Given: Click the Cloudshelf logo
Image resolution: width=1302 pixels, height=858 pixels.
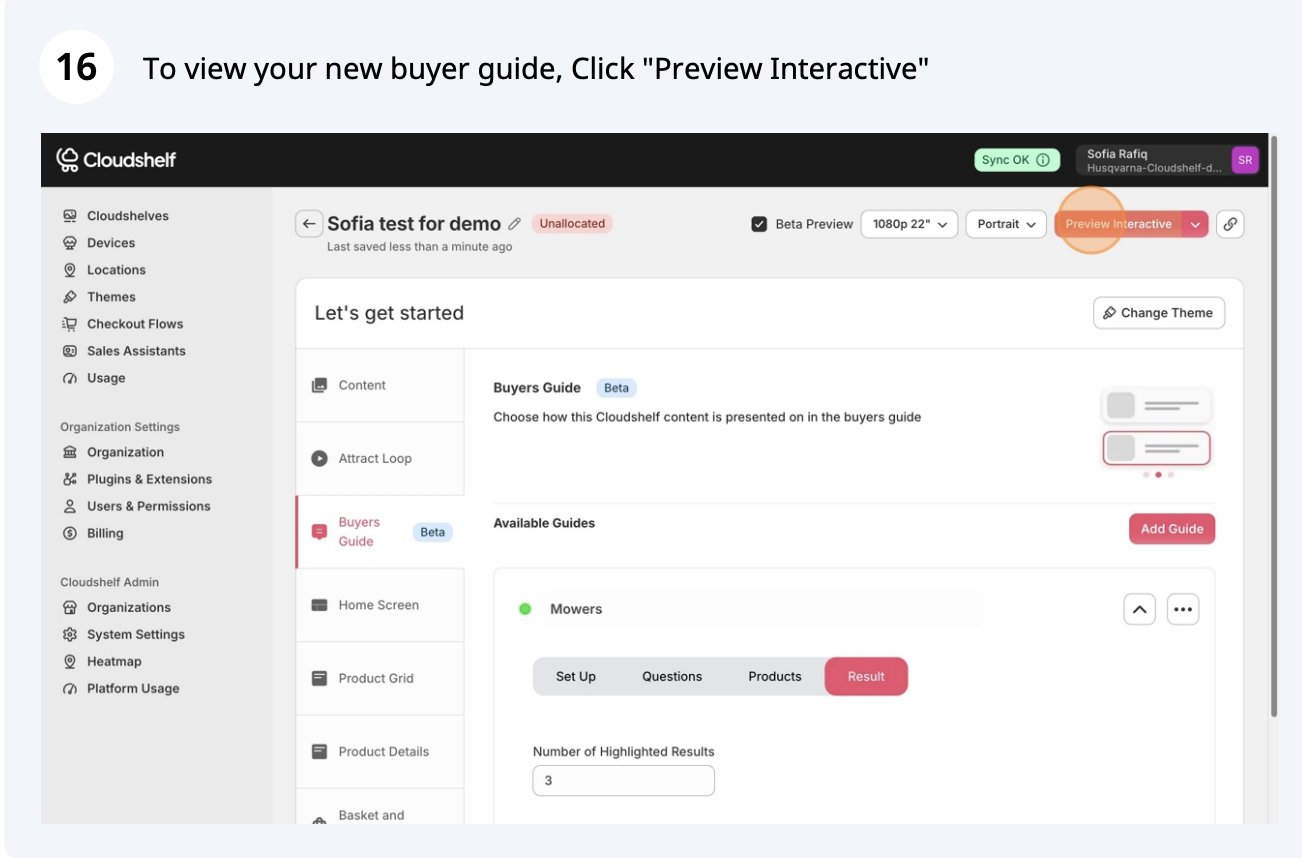Looking at the screenshot, I should 116,160.
